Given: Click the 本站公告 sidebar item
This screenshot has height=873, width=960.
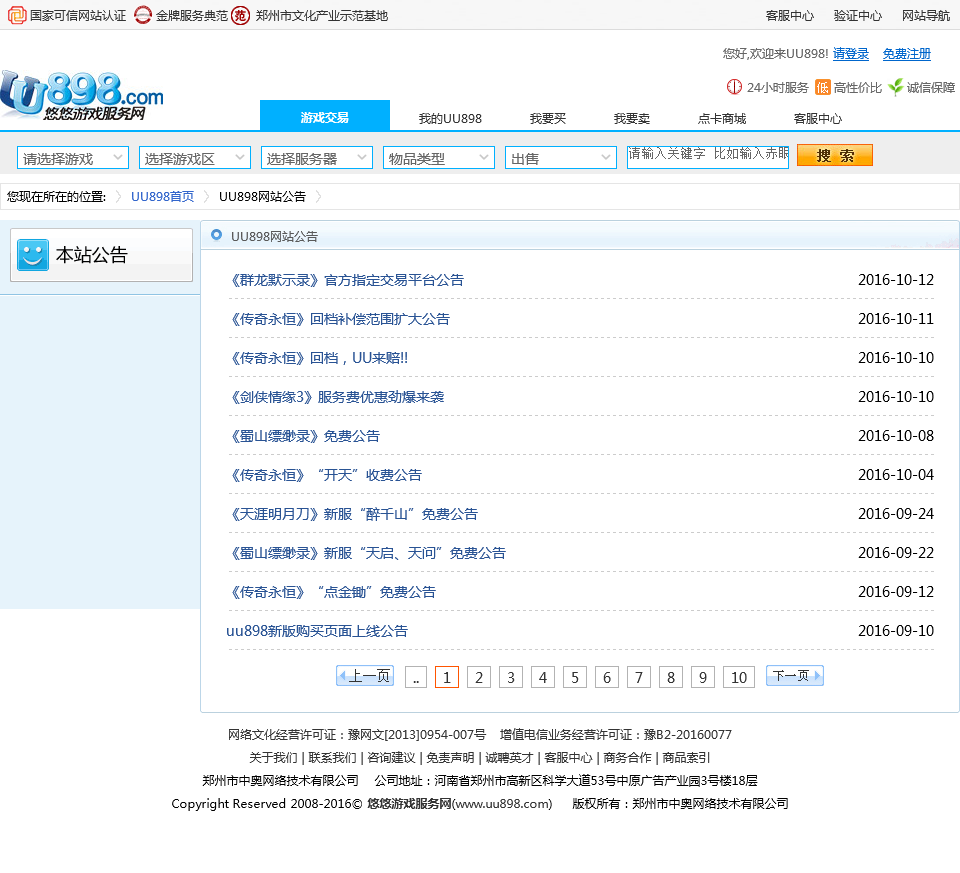Looking at the screenshot, I should pos(102,255).
